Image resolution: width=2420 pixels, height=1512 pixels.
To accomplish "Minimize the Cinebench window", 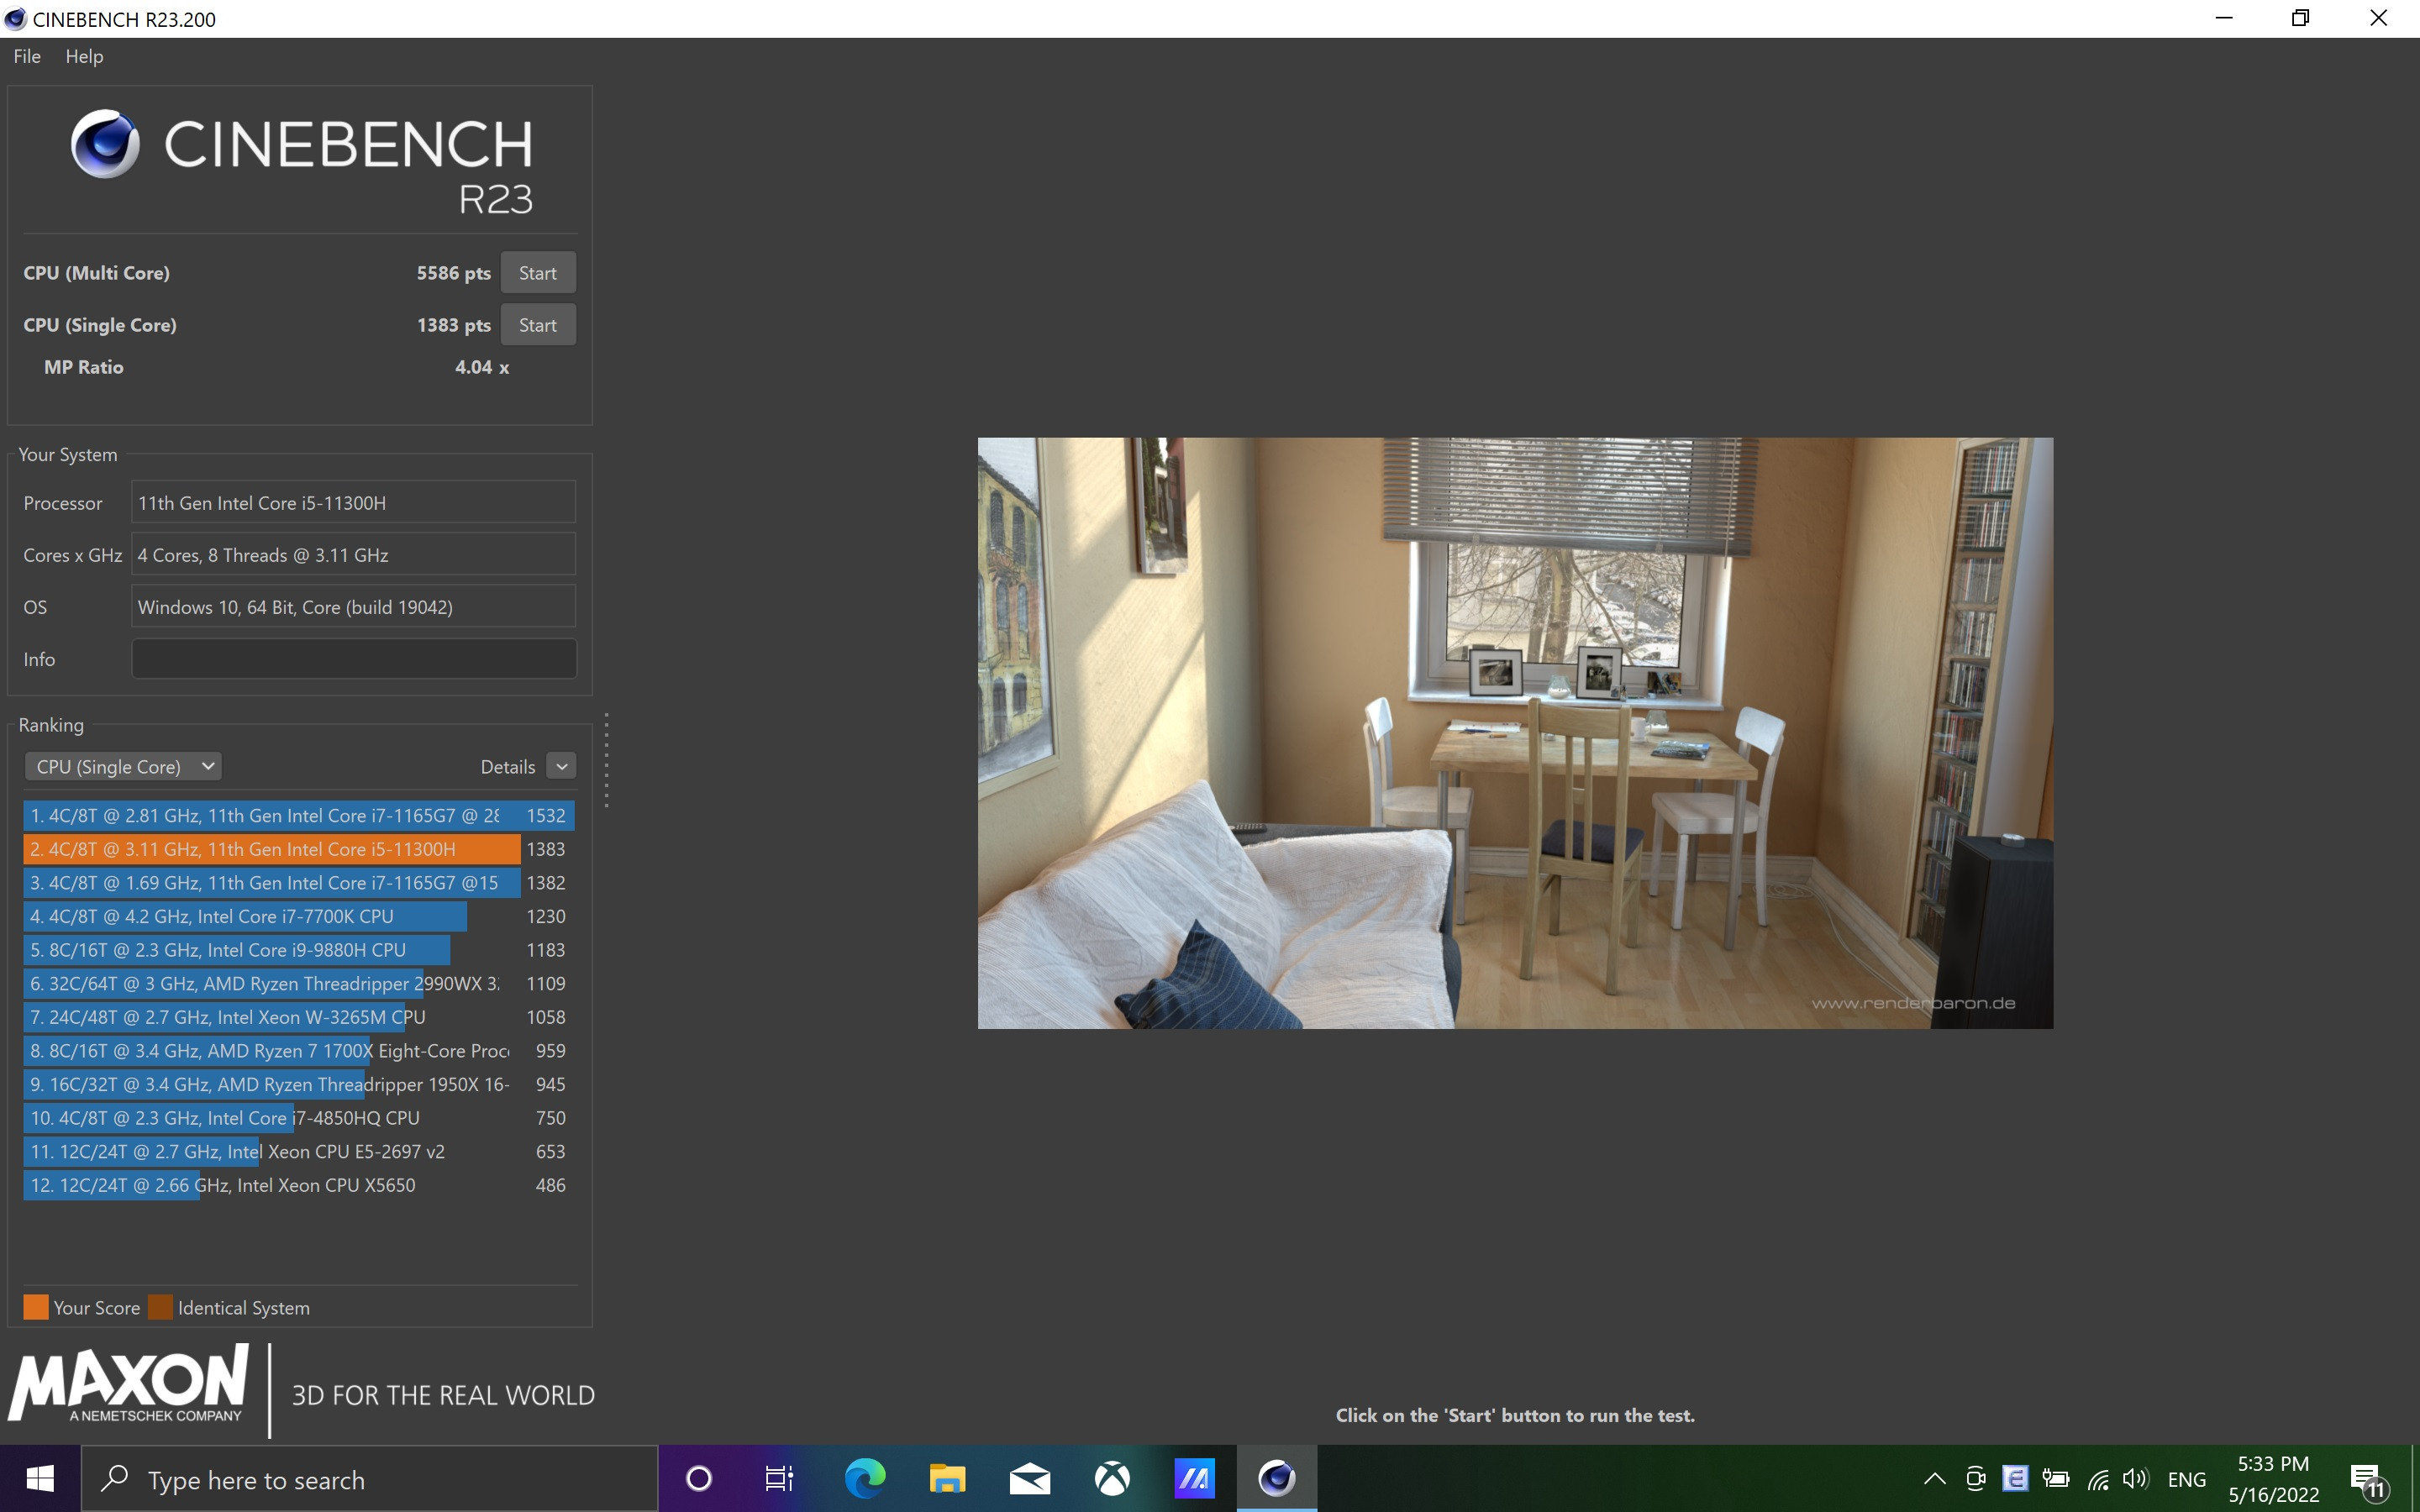I will click(x=2223, y=18).
